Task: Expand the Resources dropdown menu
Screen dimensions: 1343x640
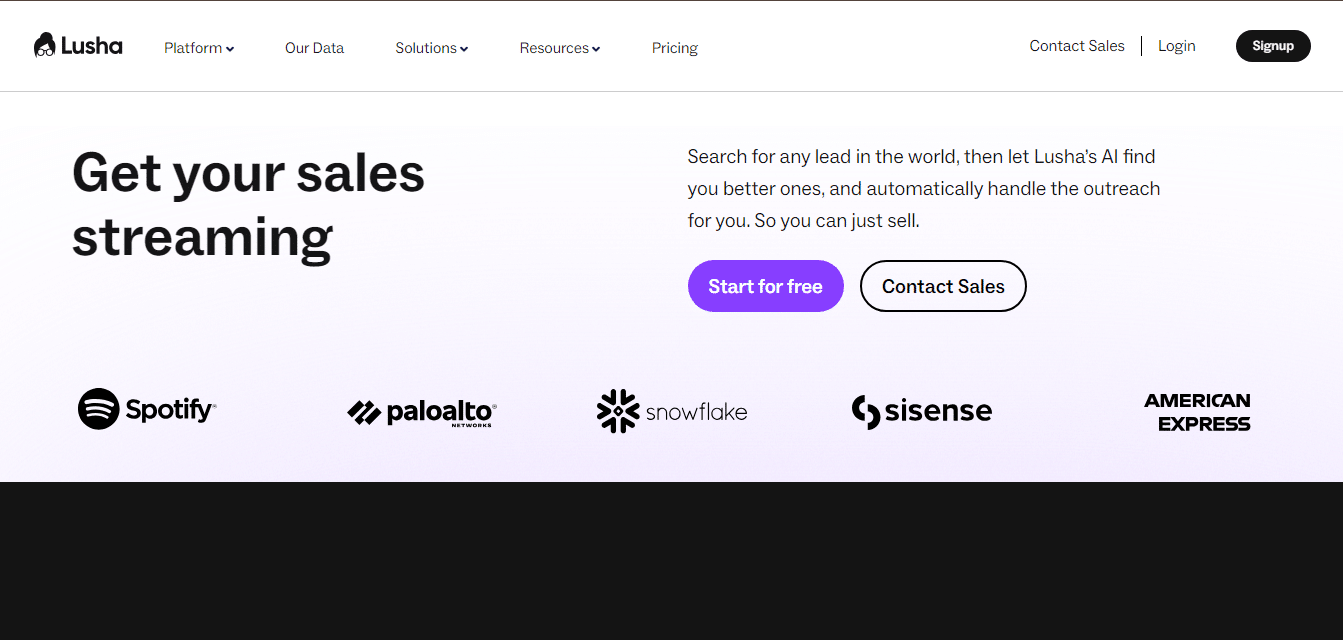Action: (x=559, y=48)
